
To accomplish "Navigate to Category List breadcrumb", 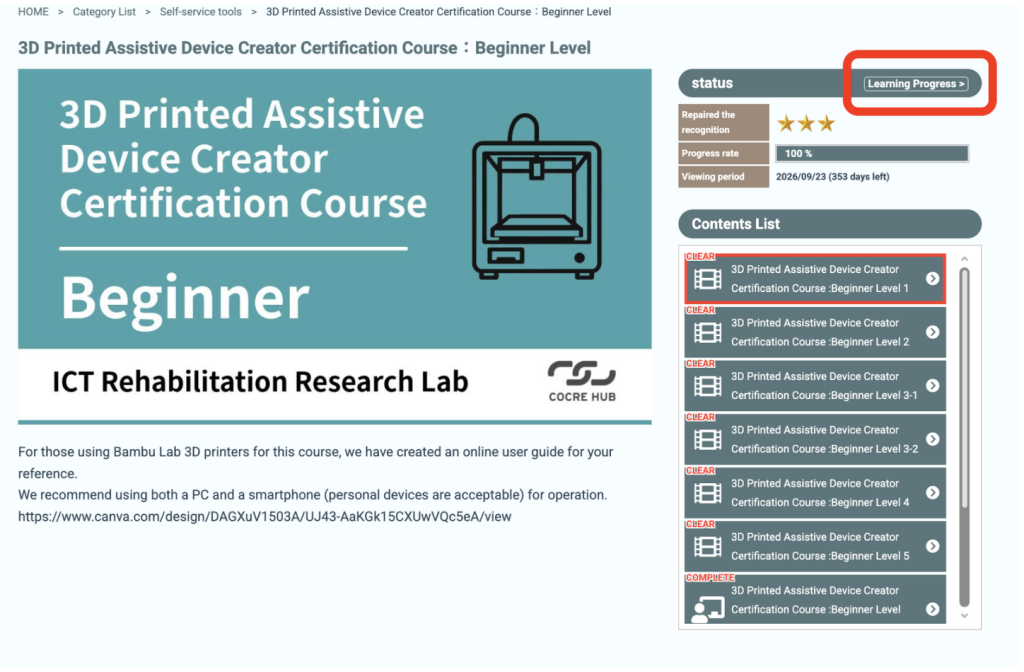I will click(104, 12).
